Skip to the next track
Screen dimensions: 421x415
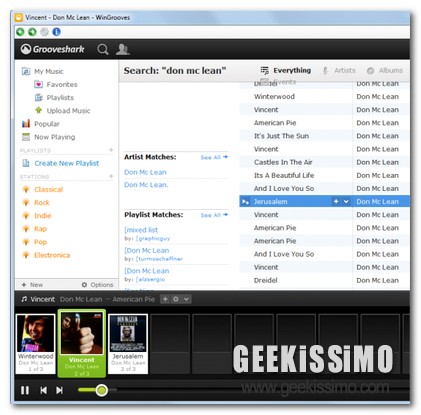[59, 390]
